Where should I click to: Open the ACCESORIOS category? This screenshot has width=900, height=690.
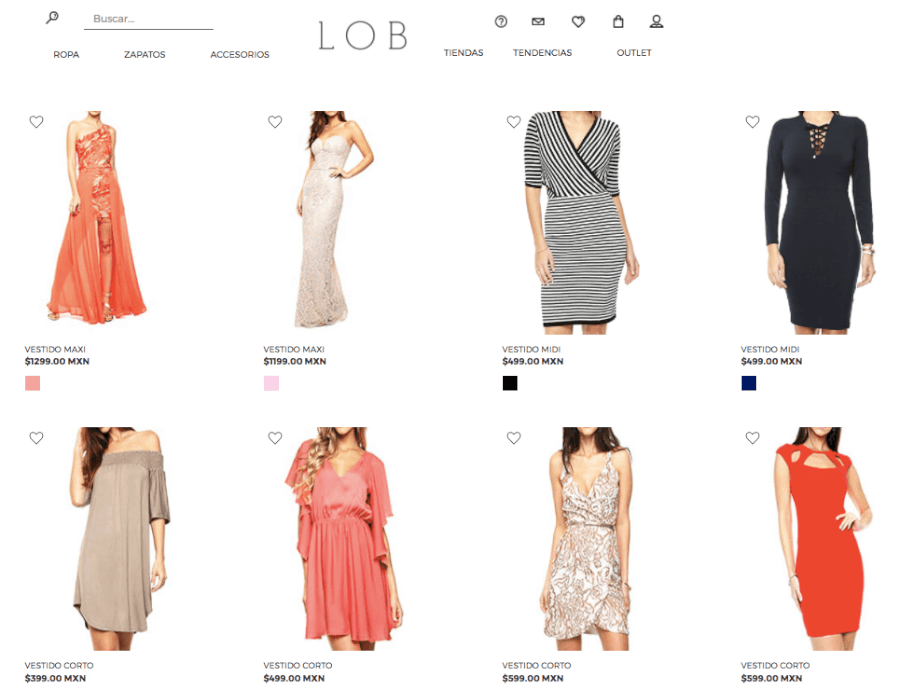pos(240,55)
